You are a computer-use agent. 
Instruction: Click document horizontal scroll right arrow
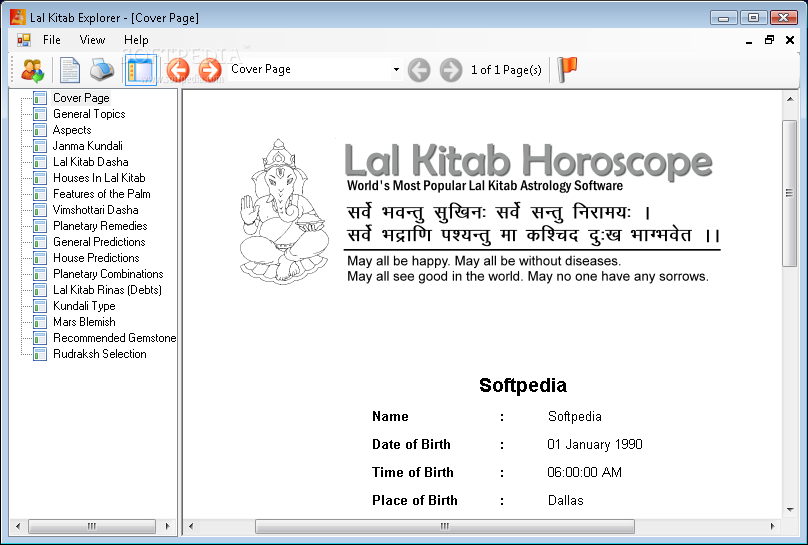click(x=772, y=526)
